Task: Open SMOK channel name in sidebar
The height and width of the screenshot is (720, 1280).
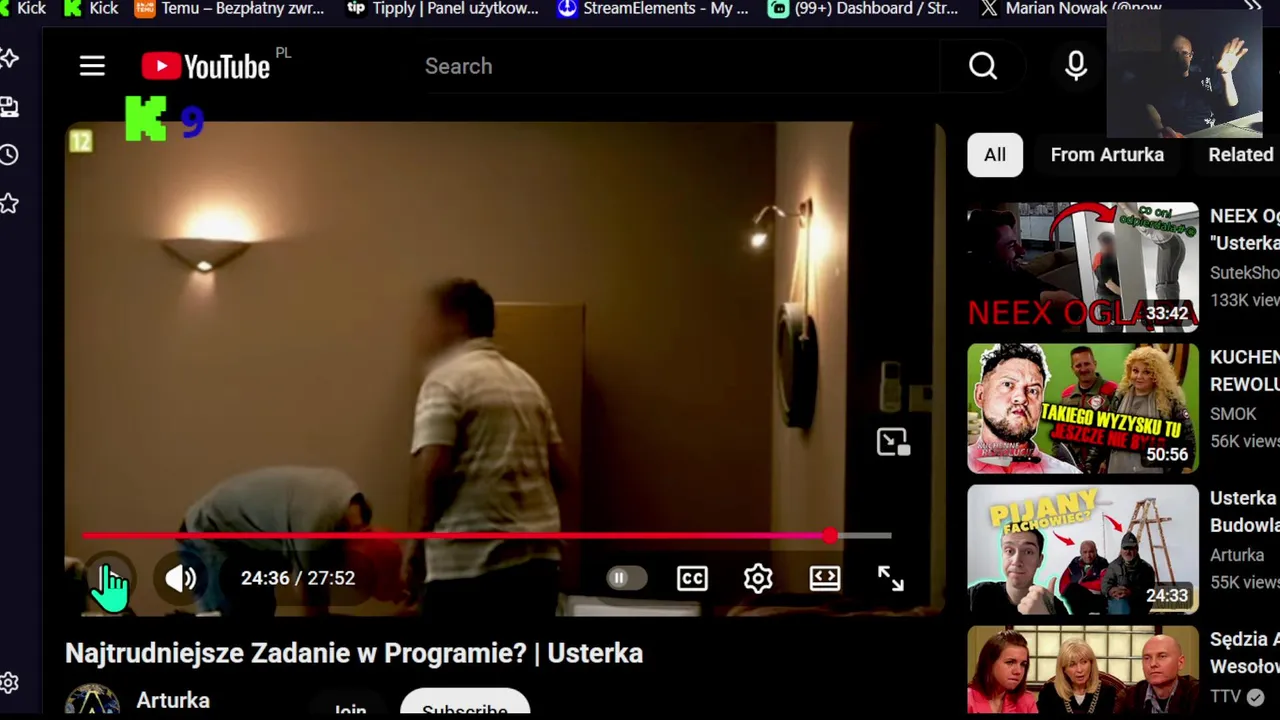Action: (1233, 413)
